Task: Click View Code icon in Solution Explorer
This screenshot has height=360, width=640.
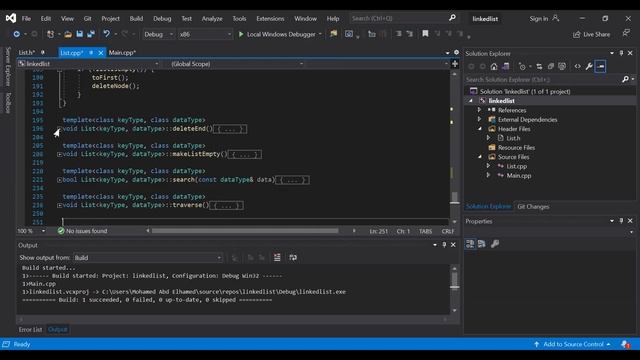Action: pos(577,66)
